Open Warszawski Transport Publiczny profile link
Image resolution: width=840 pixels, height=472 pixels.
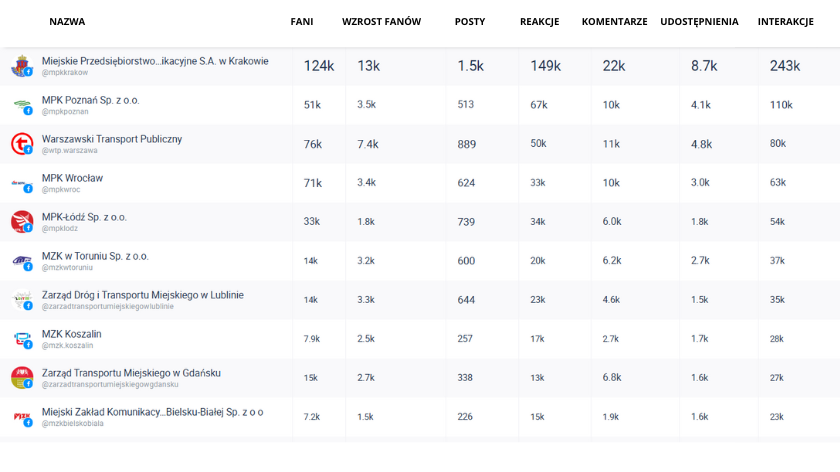tap(112, 139)
